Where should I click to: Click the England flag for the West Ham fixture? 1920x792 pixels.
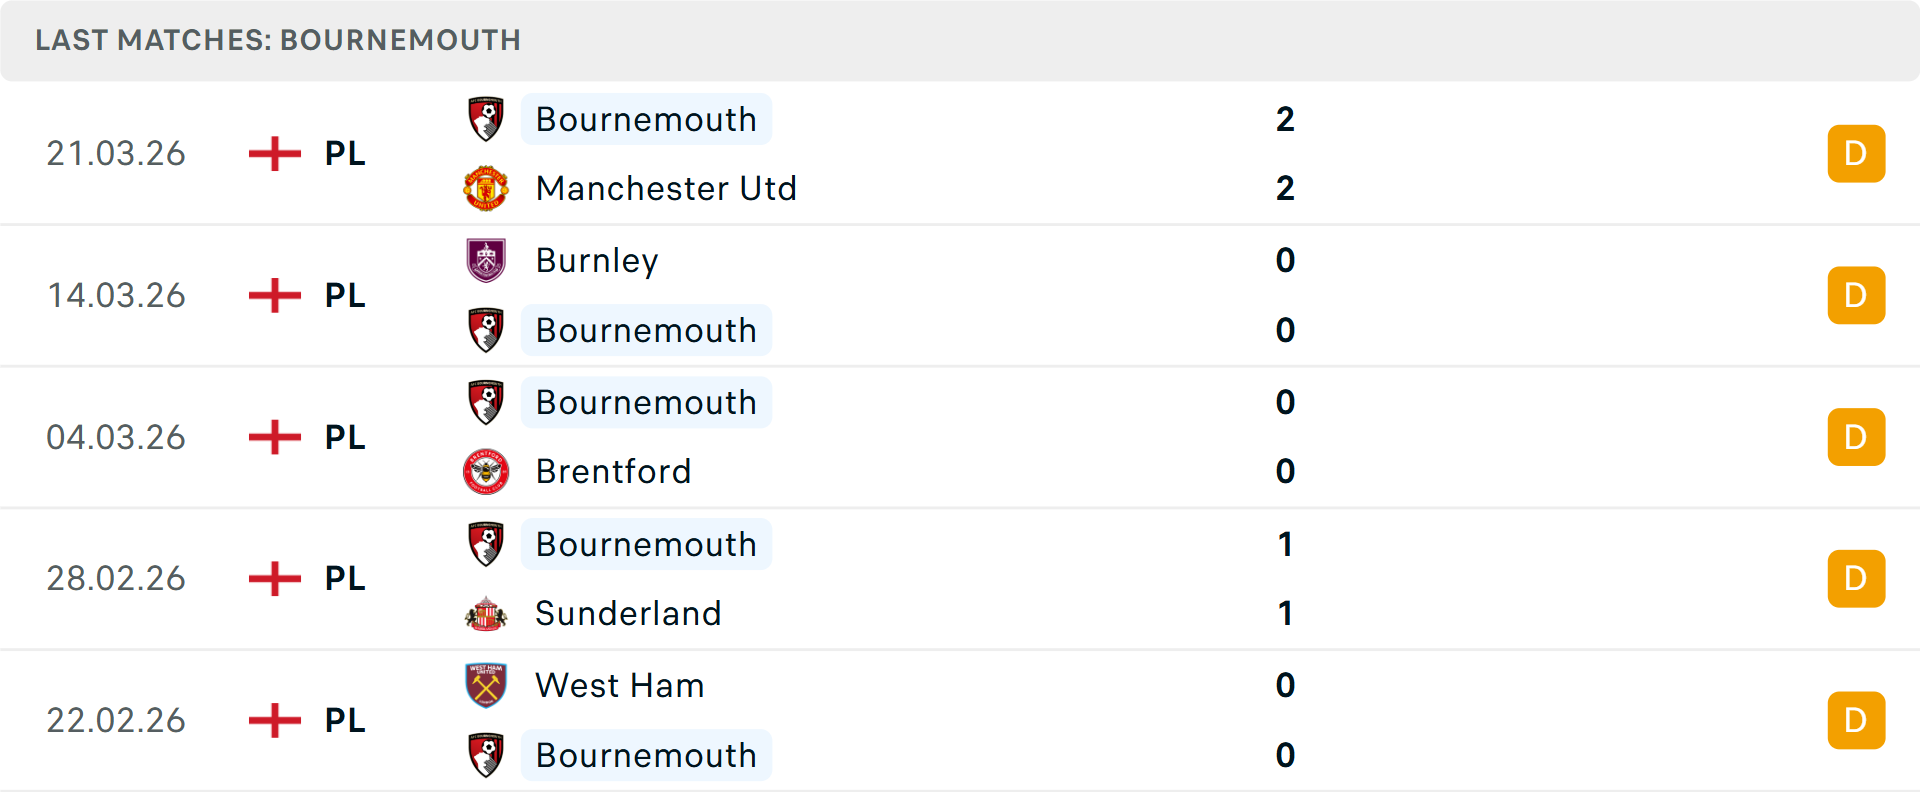tap(273, 719)
